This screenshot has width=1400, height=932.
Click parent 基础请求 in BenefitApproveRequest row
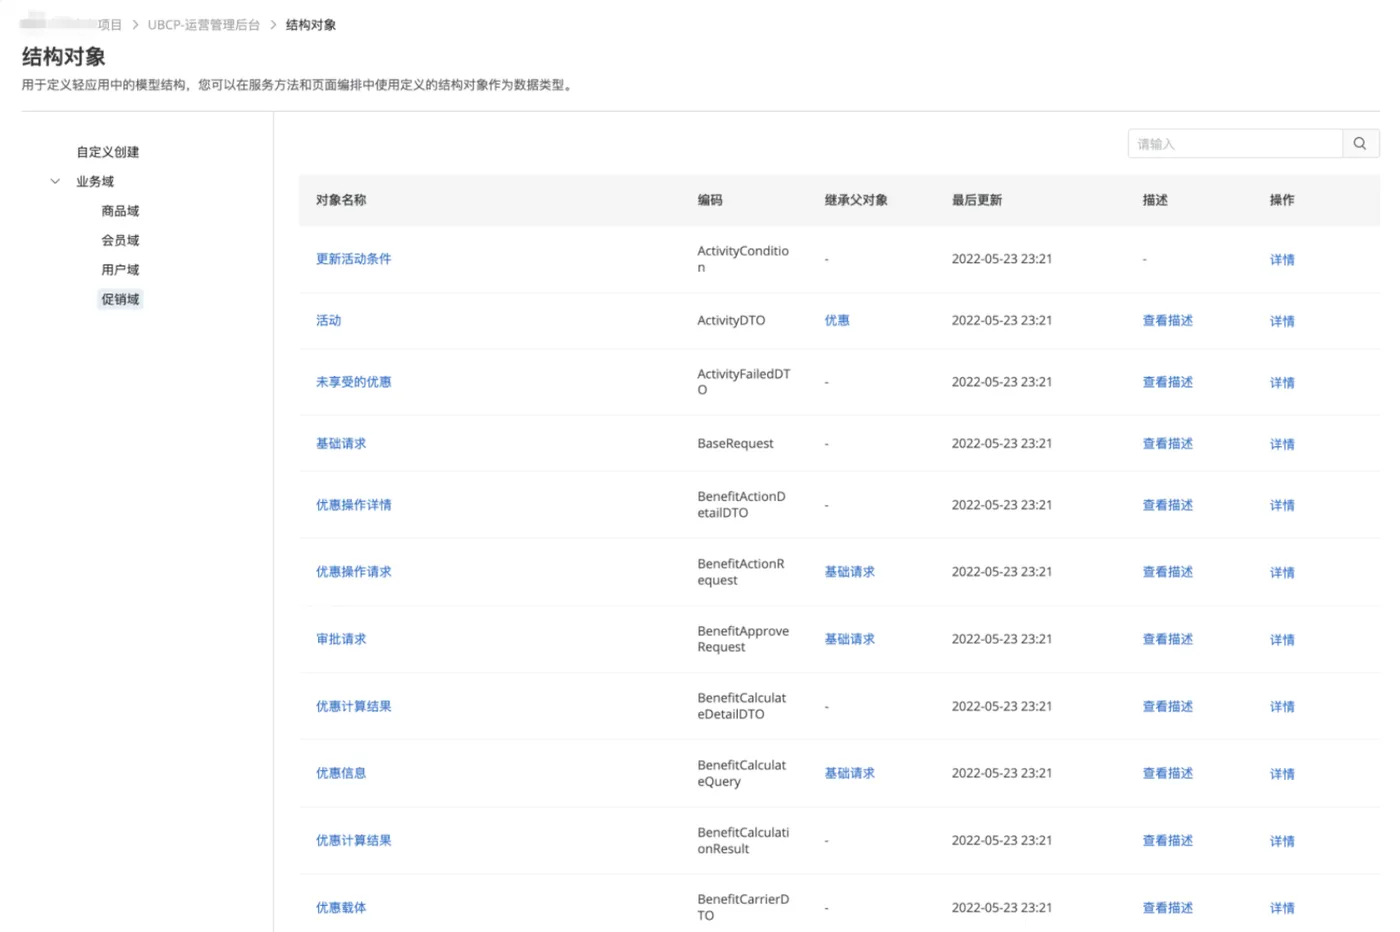pyautogui.click(x=849, y=639)
